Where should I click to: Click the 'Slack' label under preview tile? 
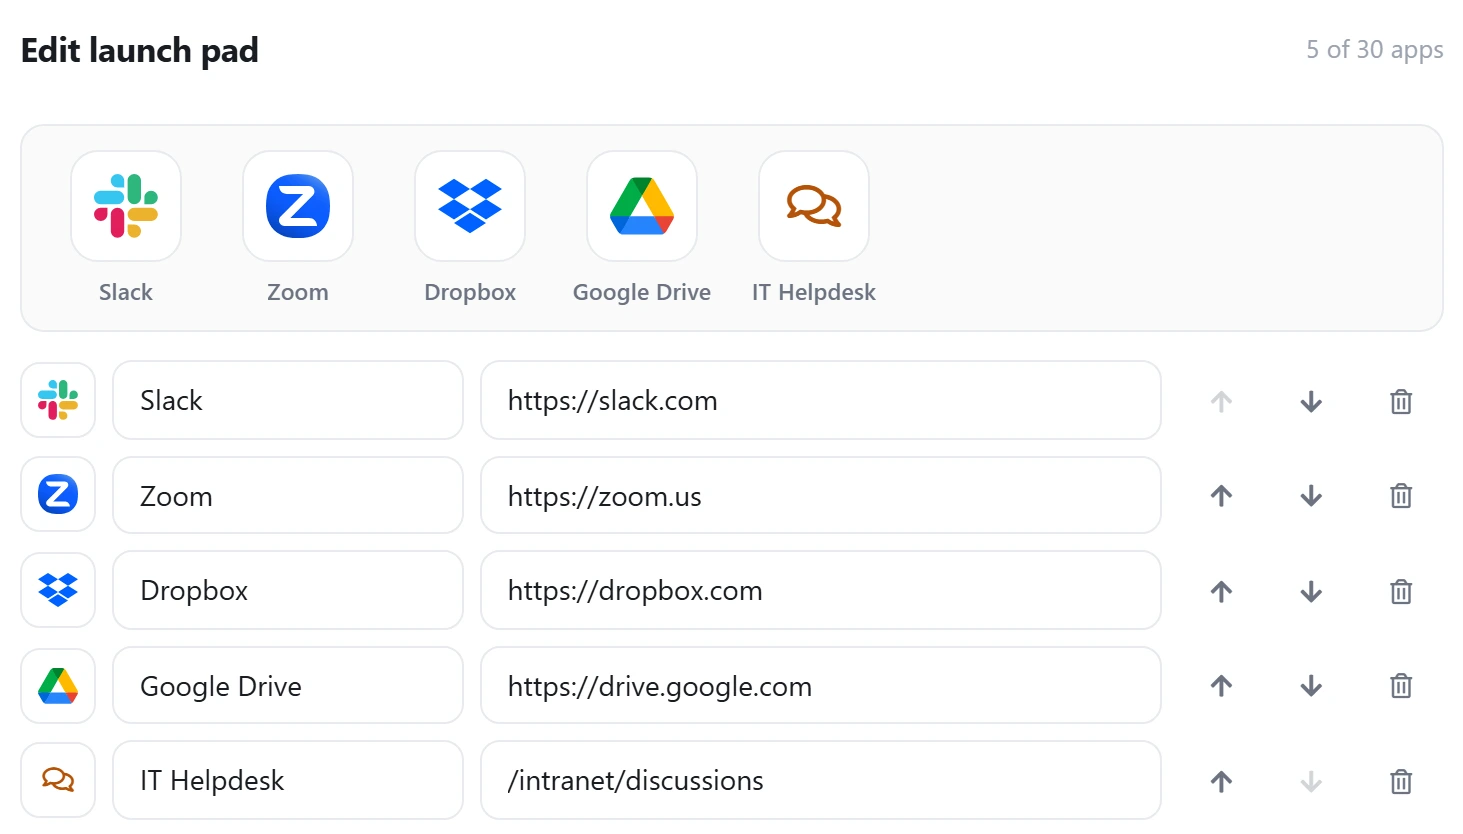tap(126, 292)
